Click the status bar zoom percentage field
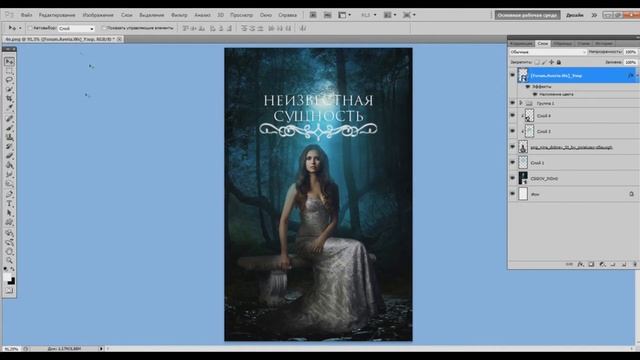This screenshot has height=360, width=640. tap(11, 349)
